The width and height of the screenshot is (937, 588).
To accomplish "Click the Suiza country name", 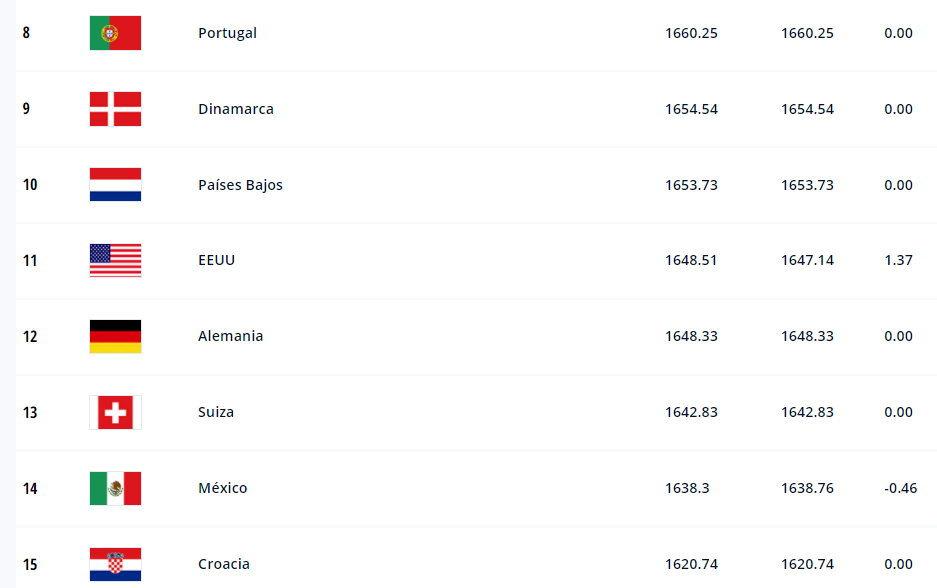I will coord(216,412).
